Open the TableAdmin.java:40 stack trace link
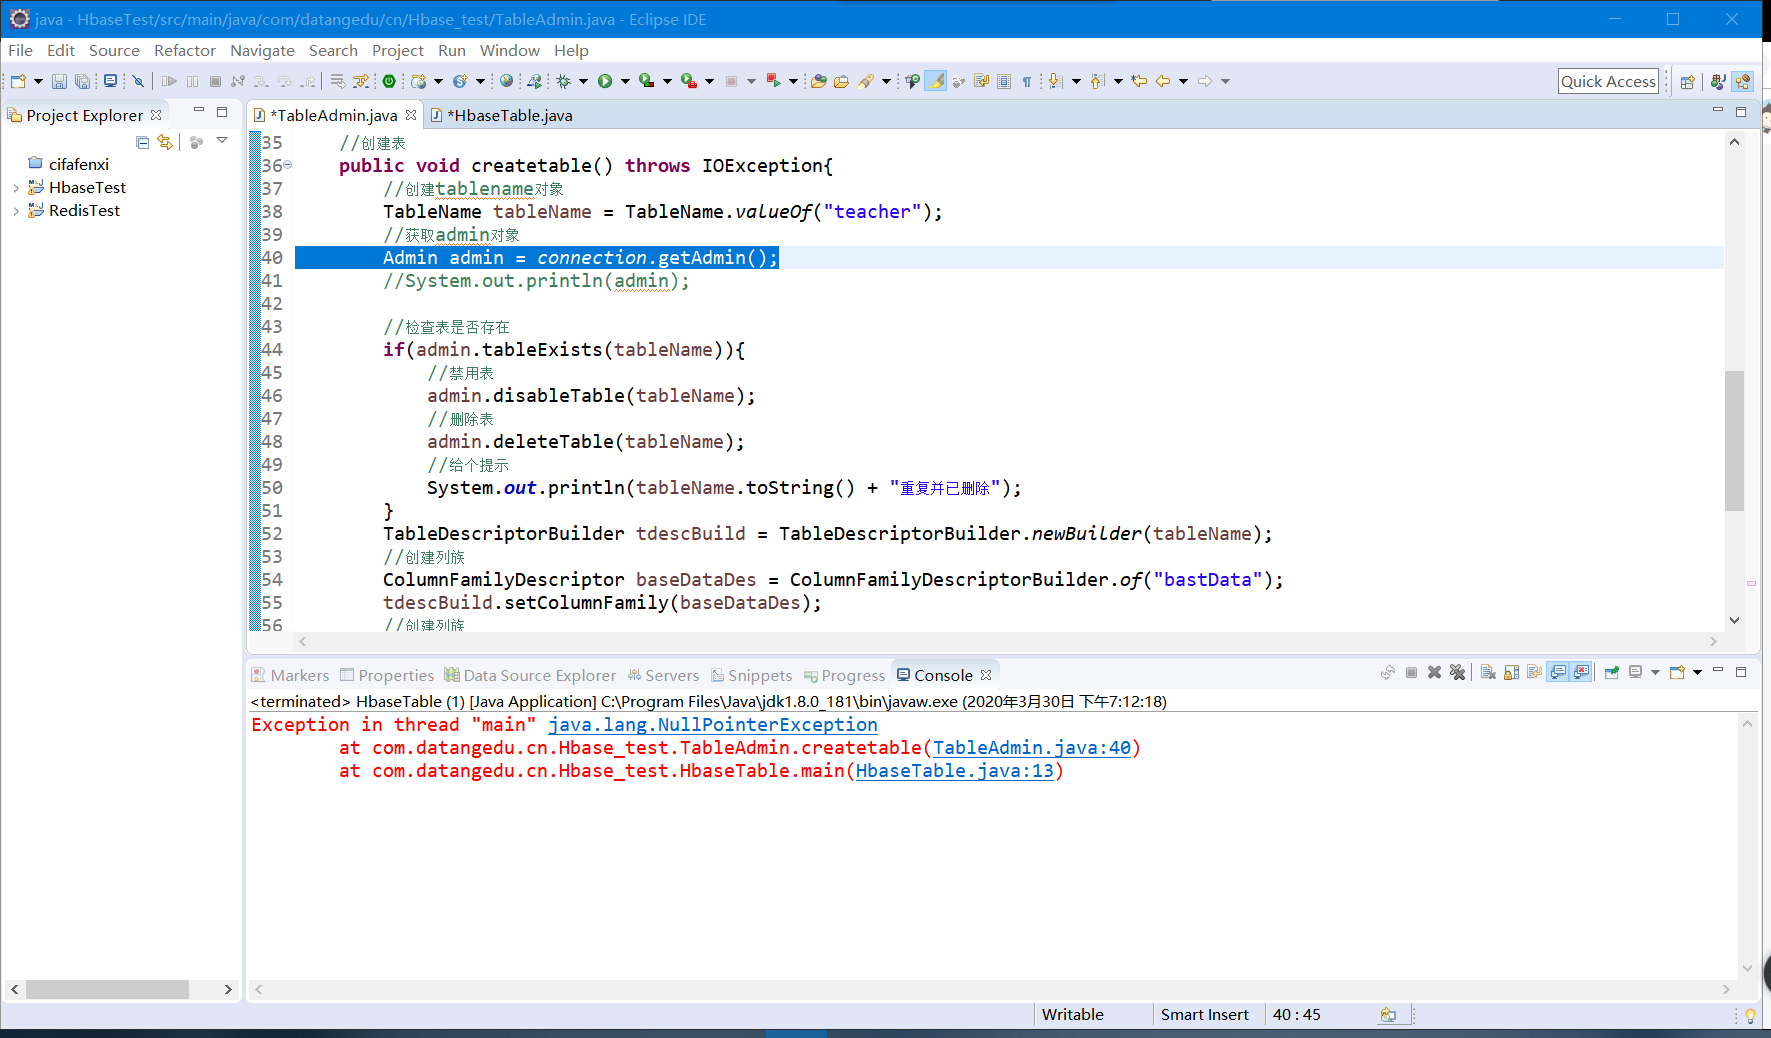This screenshot has height=1038, width=1771. [x=1032, y=748]
